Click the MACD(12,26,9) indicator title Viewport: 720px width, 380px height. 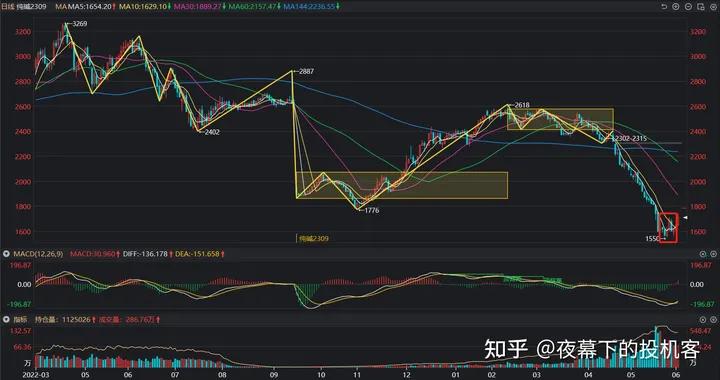(x=38, y=254)
